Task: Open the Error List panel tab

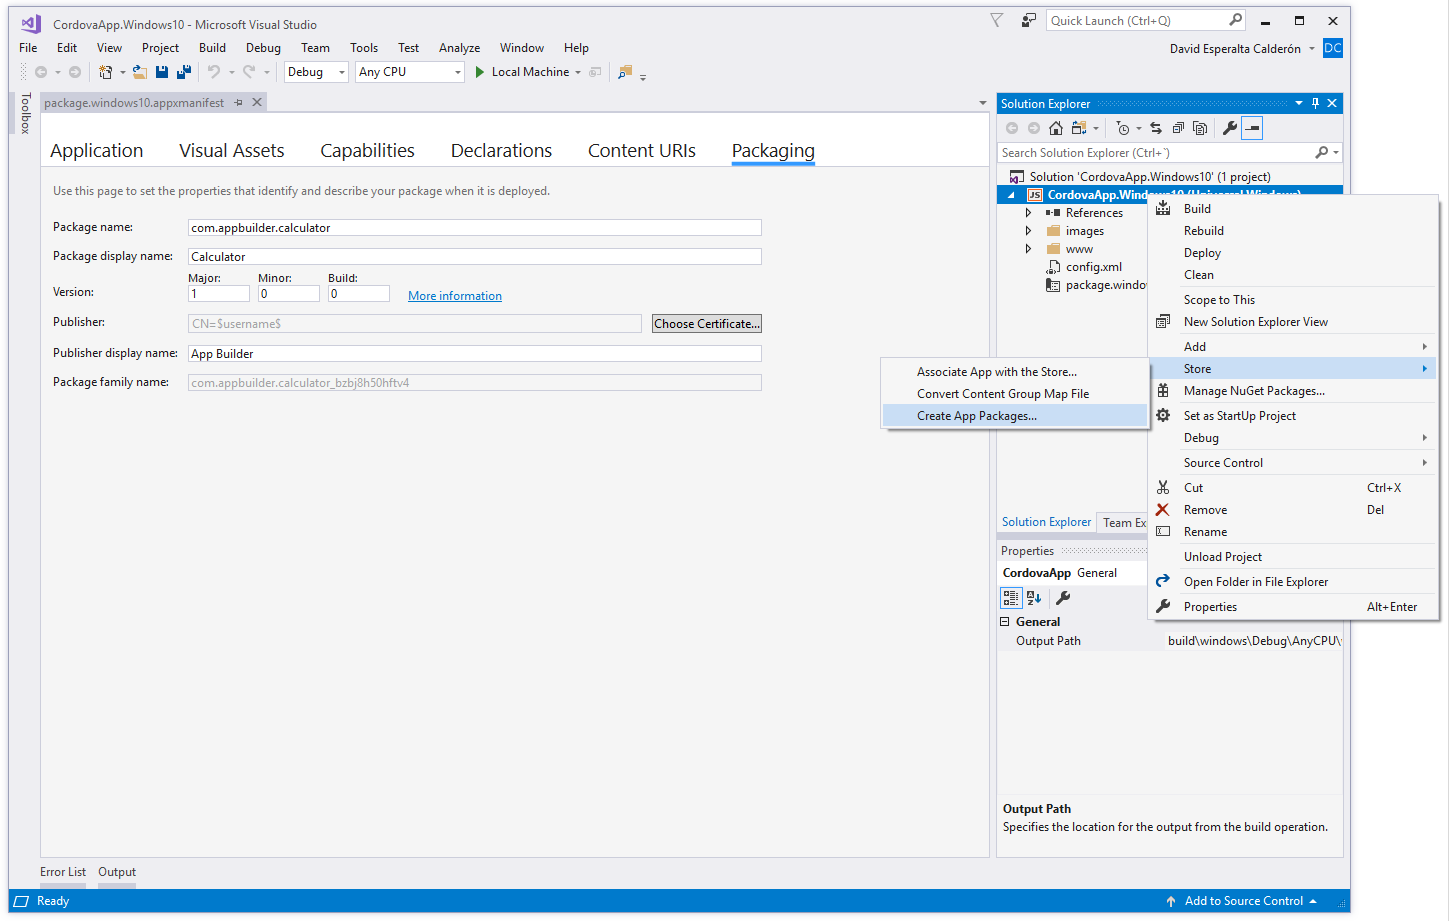Action: coord(63,872)
